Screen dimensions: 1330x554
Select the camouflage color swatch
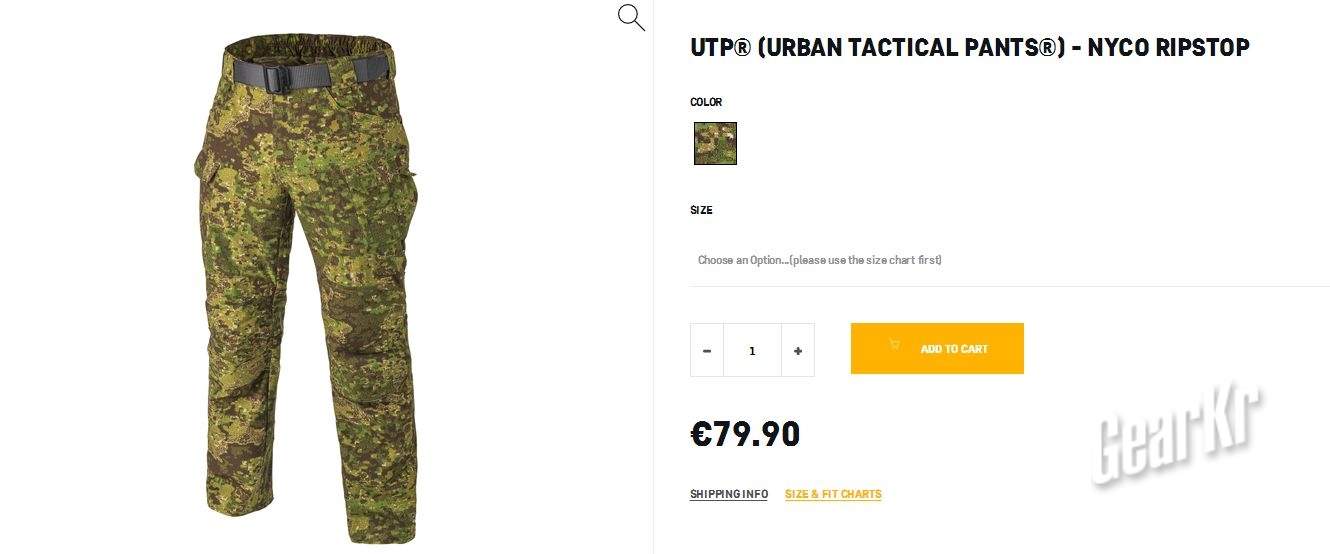point(715,143)
